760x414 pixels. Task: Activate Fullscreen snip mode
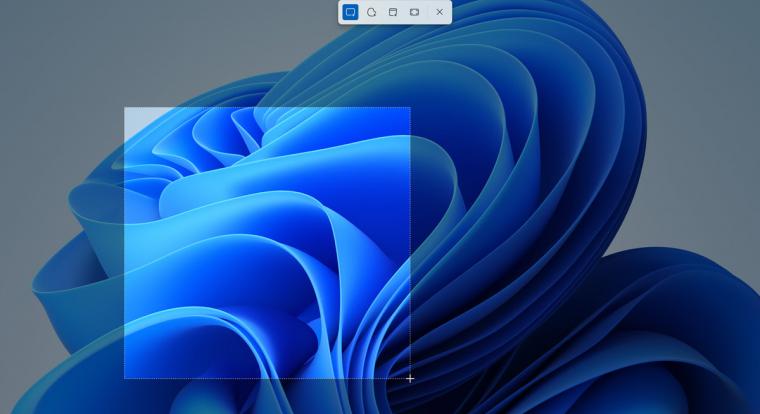[x=414, y=12]
